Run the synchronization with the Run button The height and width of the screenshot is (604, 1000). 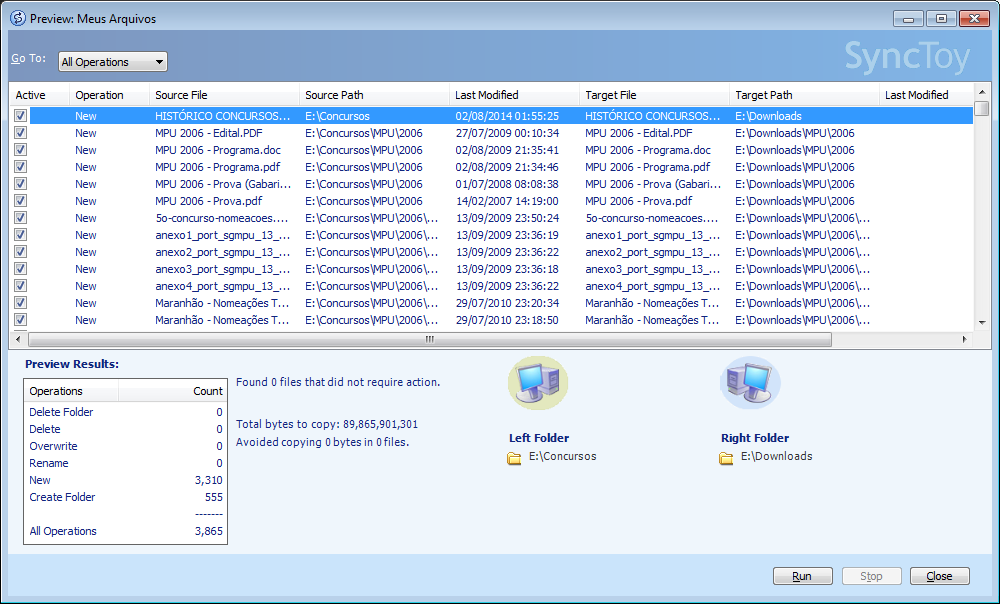[802, 576]
